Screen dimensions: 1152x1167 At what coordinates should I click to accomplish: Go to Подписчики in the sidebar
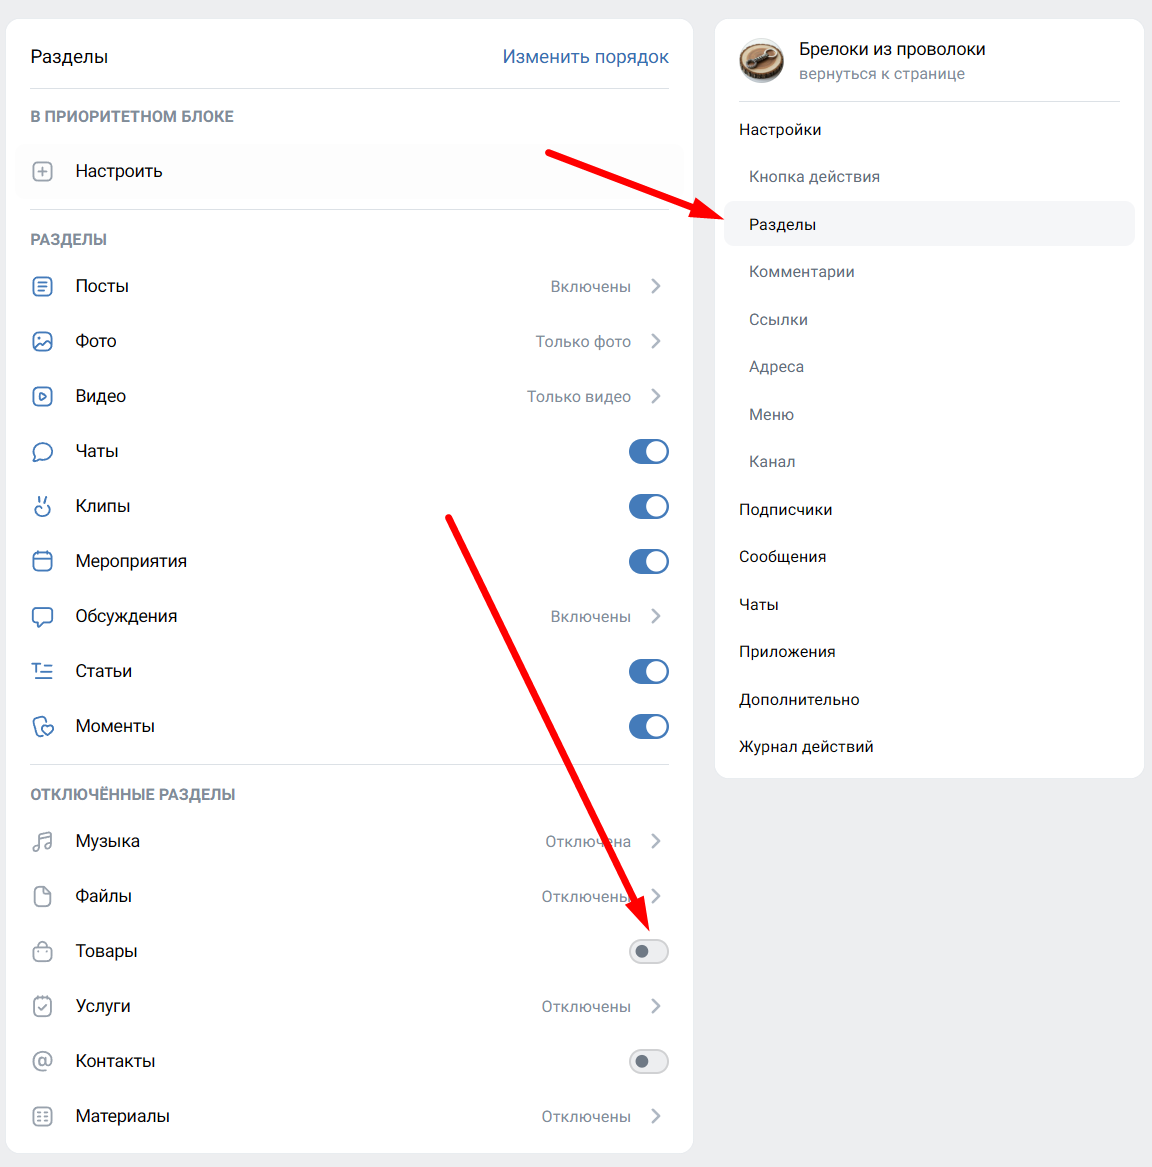785,510
